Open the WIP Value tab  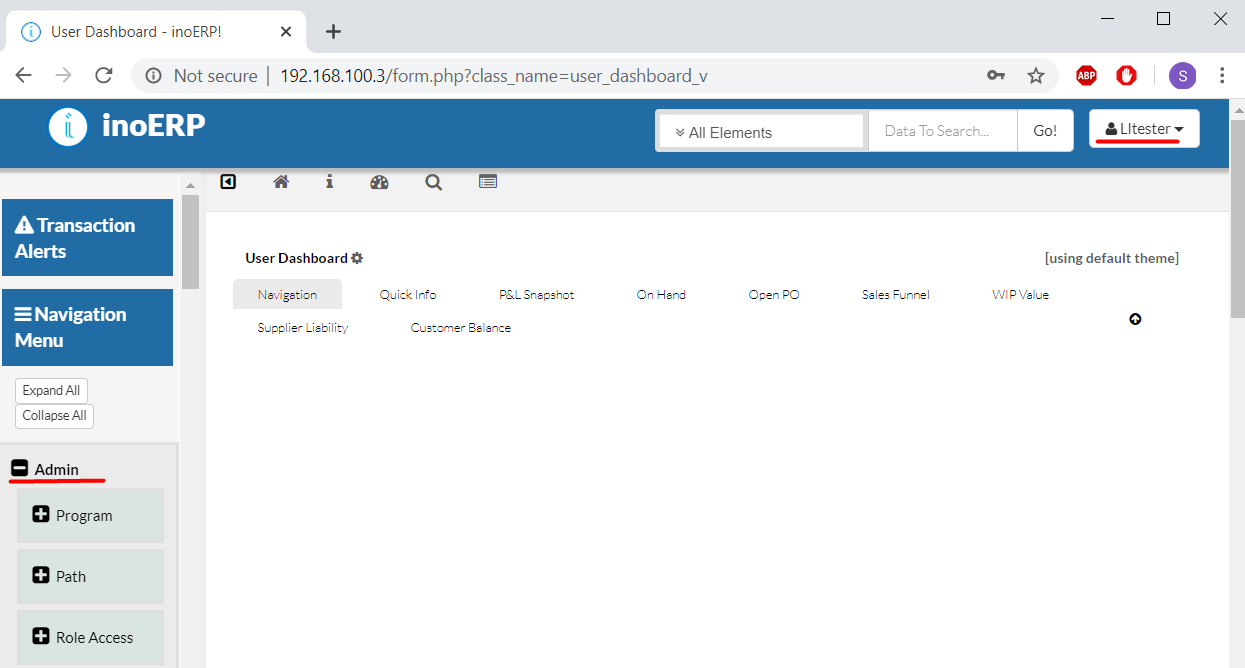coord(1020,294)
